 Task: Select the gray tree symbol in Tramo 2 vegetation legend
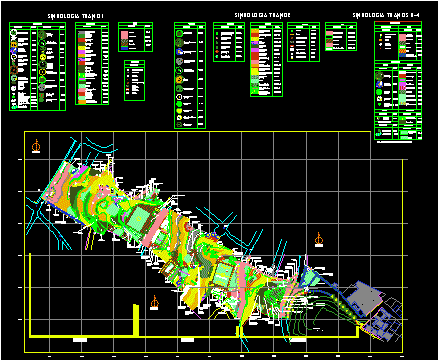coord(179,61)
